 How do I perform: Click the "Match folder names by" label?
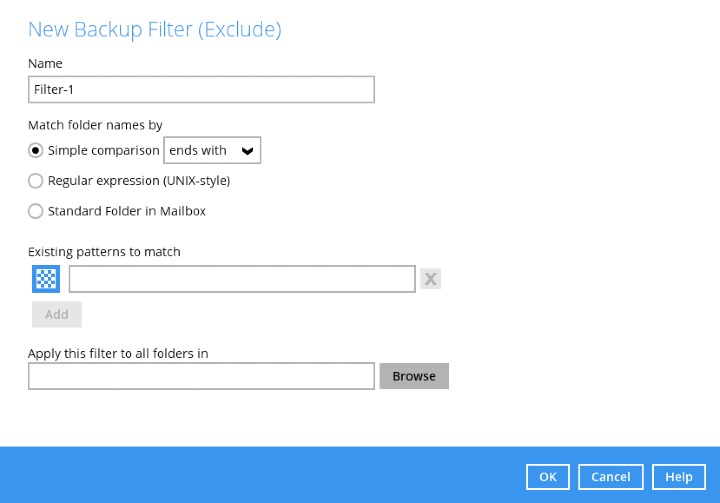(x=95, y=125)
